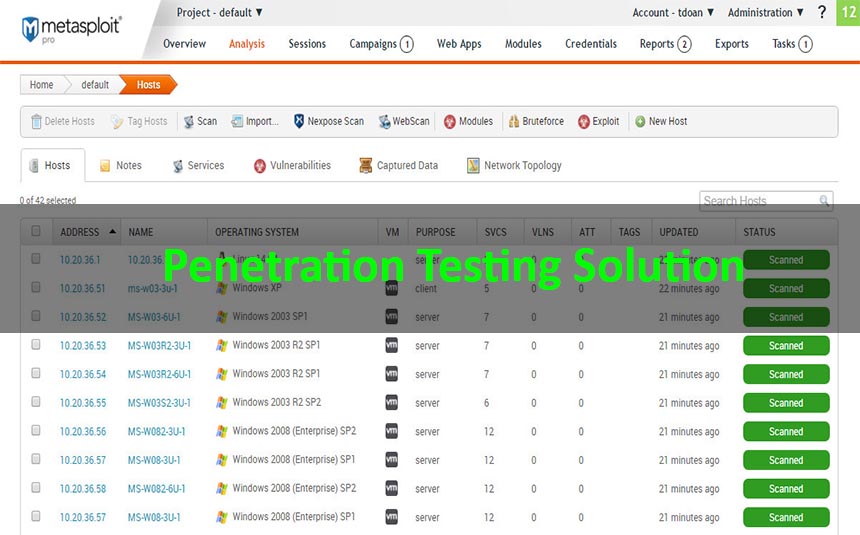This screenshot has width=860, height=535.
Task: Switch to the Network Topology tab
Action: click(514, 165)
